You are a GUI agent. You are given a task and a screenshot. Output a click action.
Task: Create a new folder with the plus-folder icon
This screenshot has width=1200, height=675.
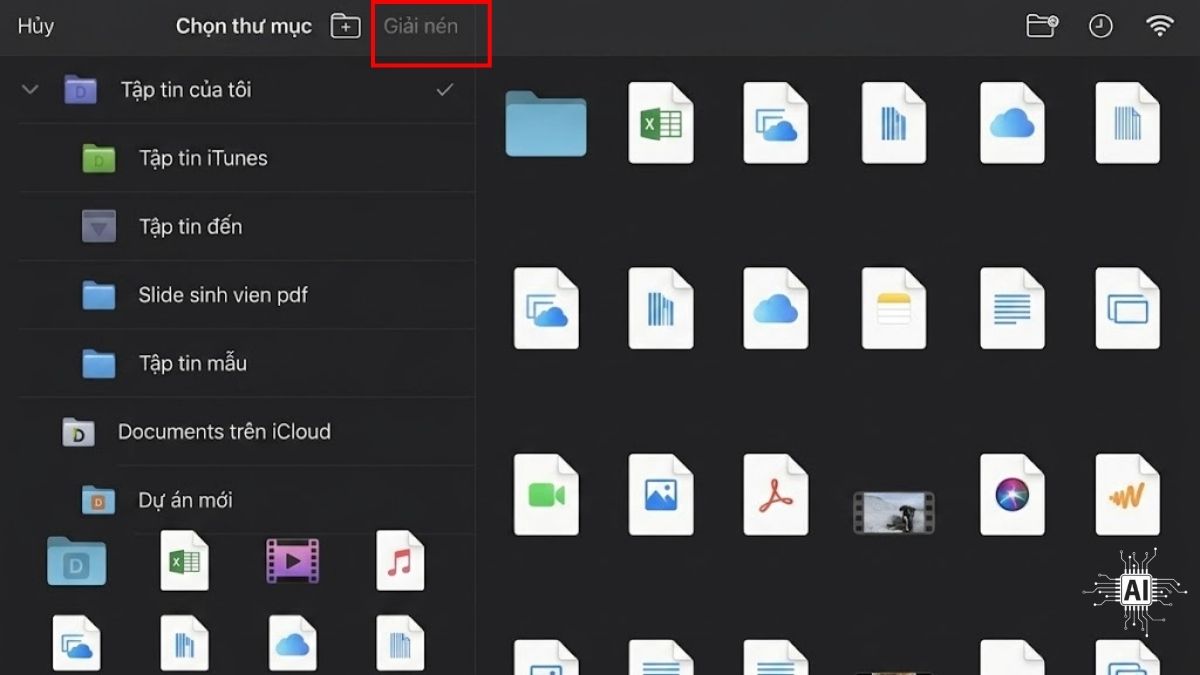[346, 27]
